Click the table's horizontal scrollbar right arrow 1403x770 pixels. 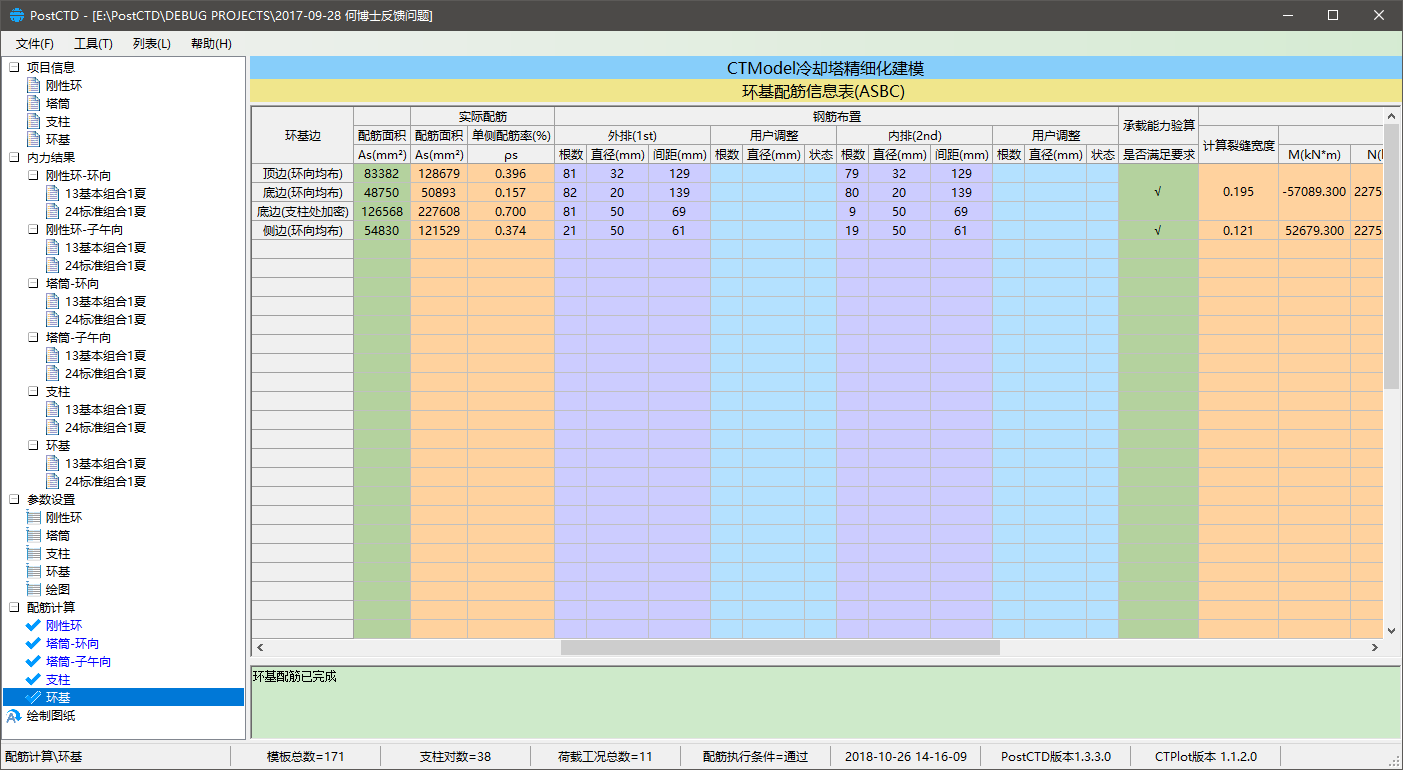pyautogui.click(x=1375, y=648)
